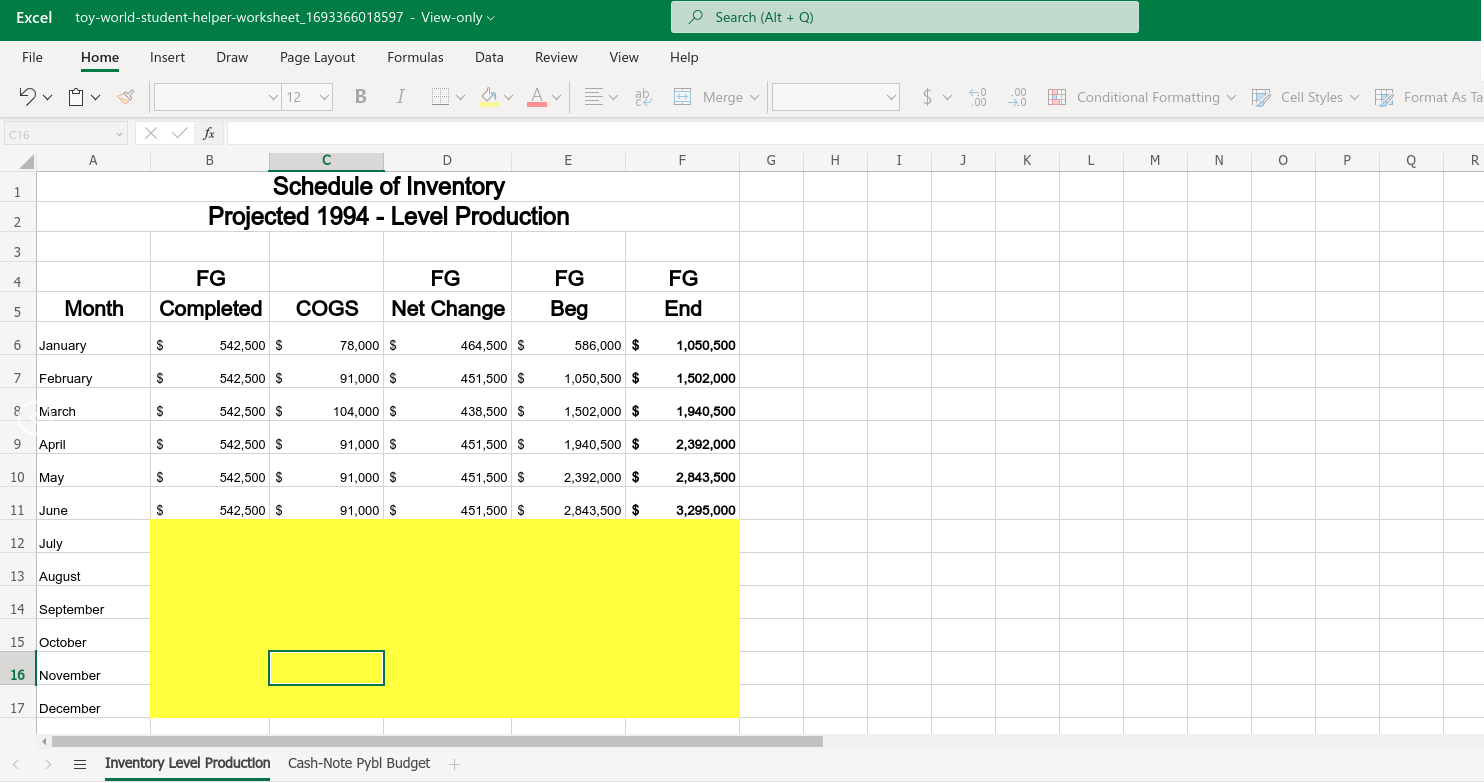This screenshot has height=783, width=1484.
Task: Expand the number format dropdown
Action: click(891, 97)
